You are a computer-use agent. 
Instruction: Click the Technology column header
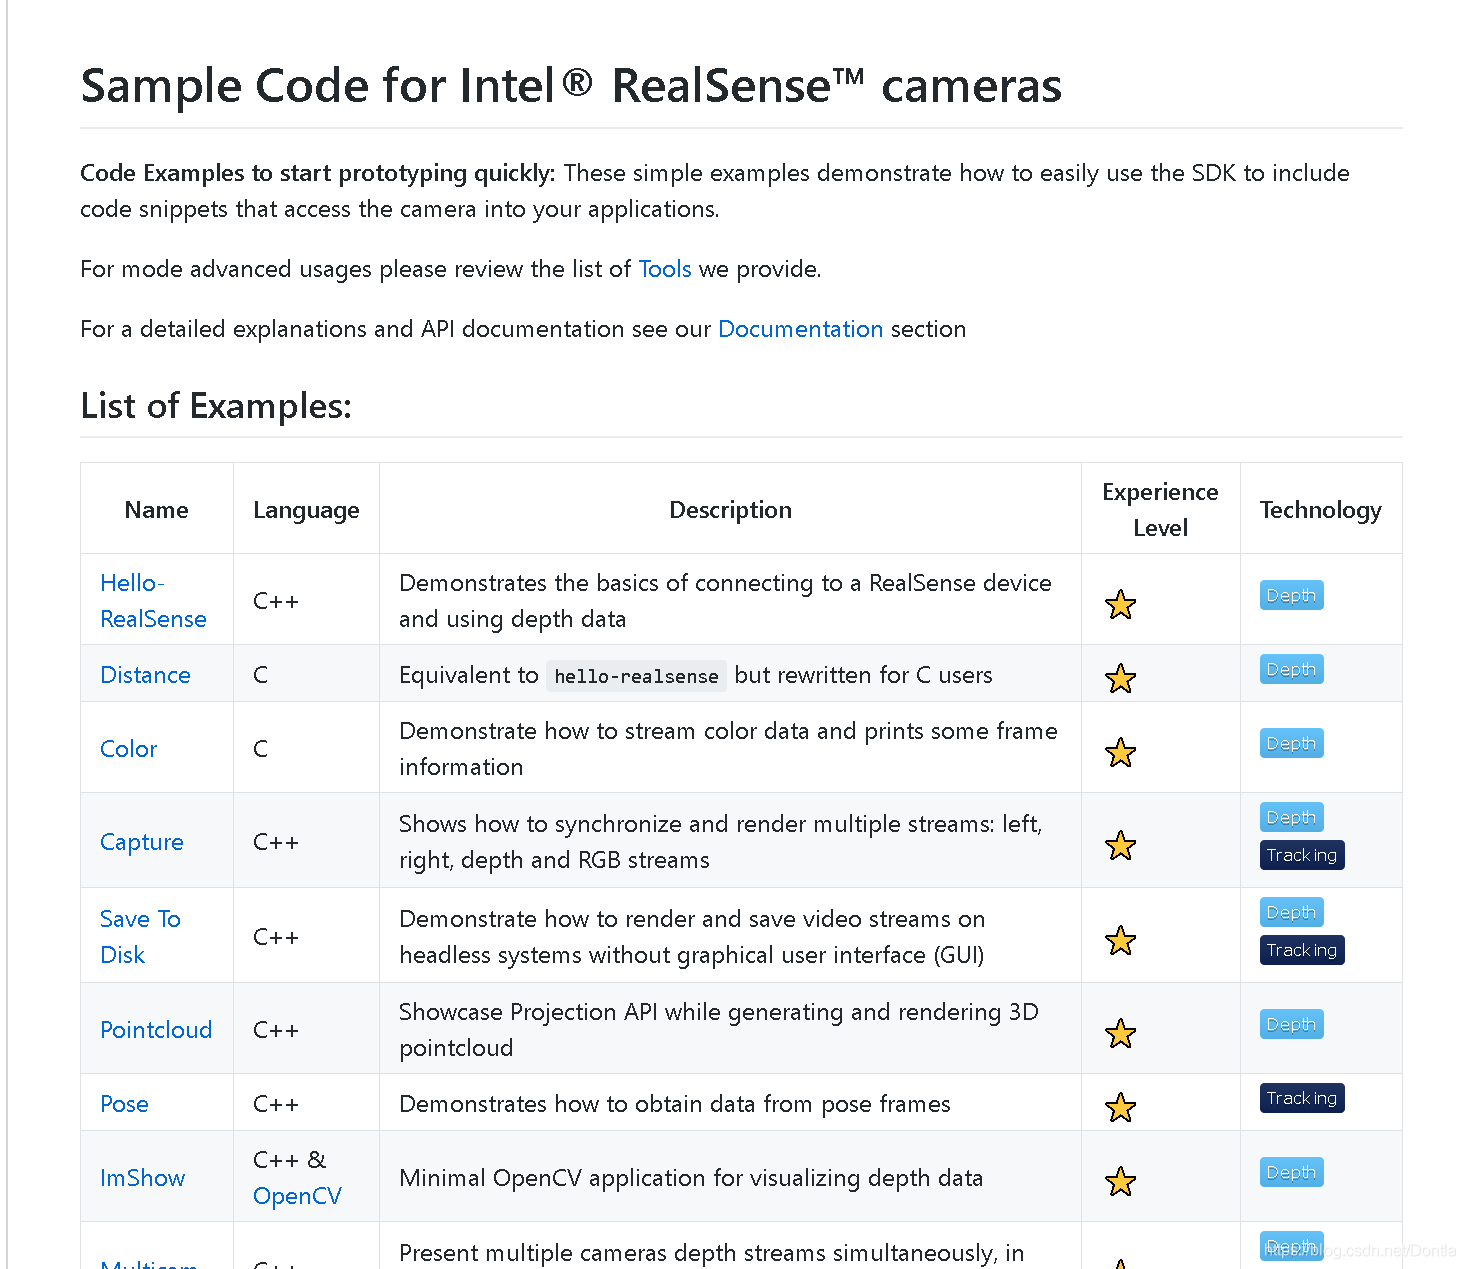pos(1320,510)
